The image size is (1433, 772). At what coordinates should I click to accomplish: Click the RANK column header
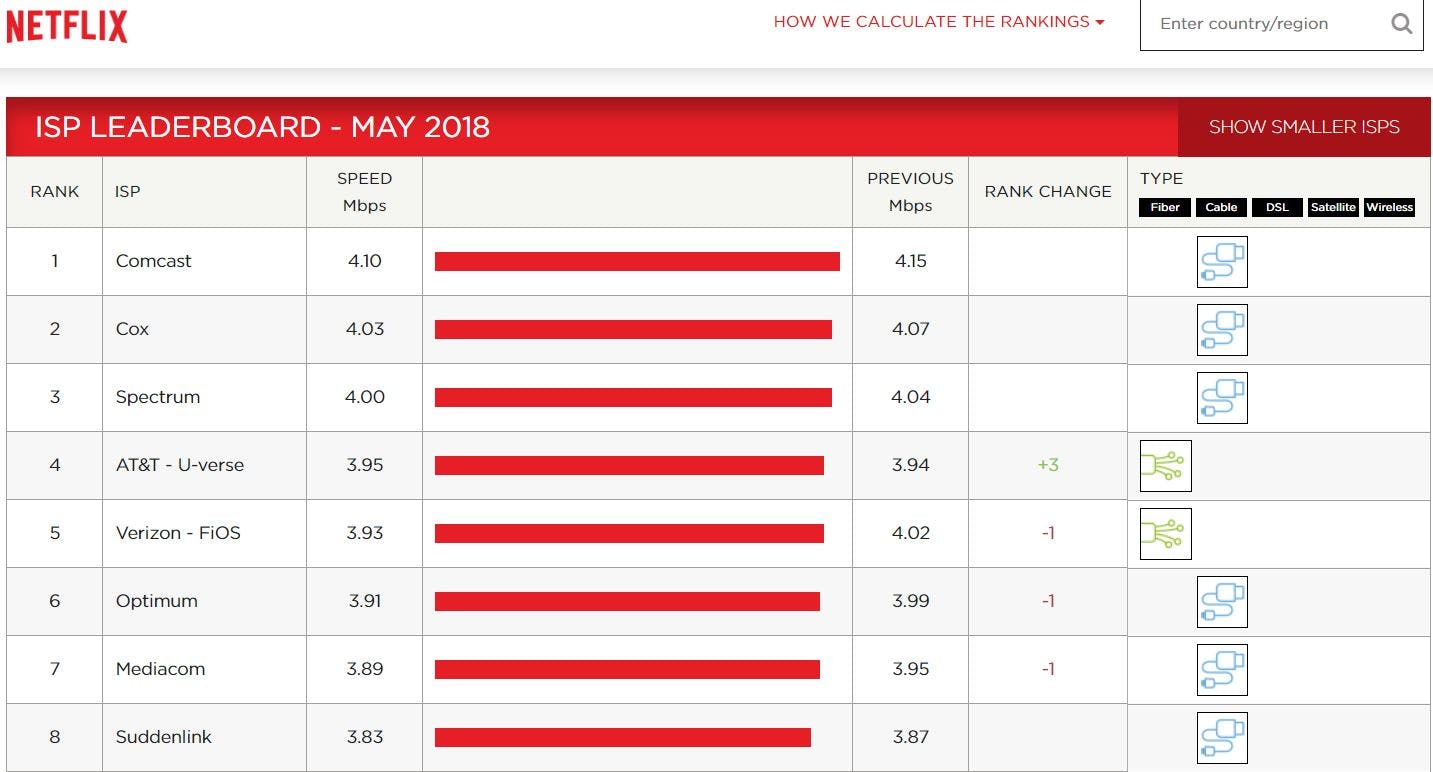tap(55, 192)
